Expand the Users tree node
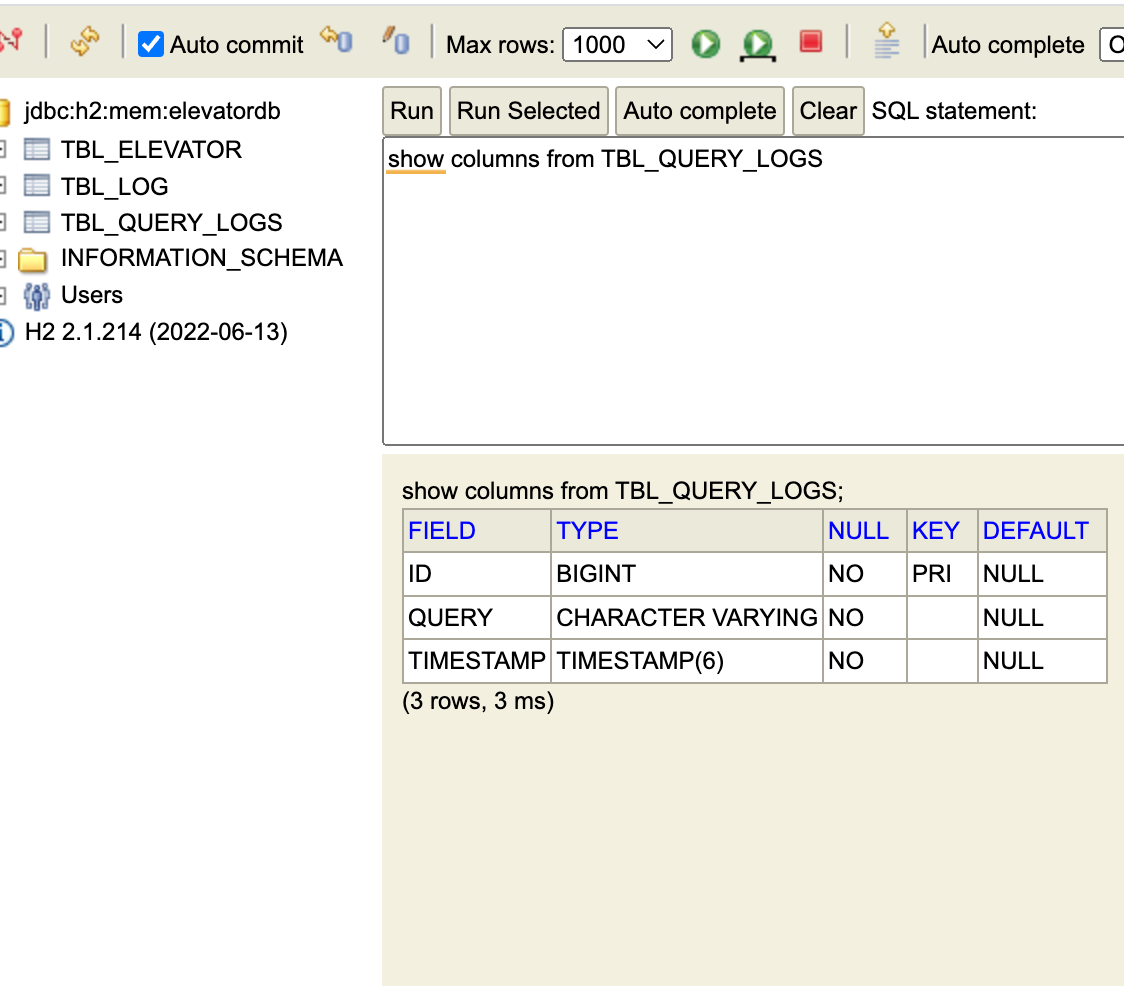1124x986 pixels. 3,295
